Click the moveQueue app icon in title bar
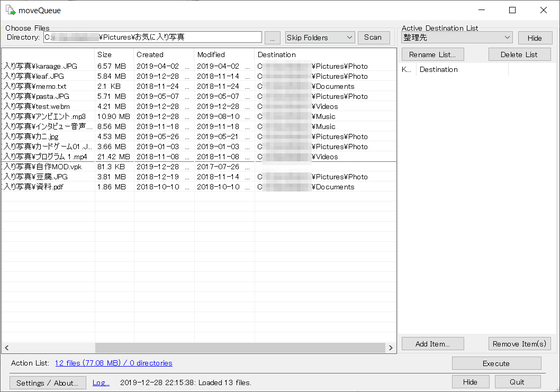This screenshot has height=392, width=560. 11,10
